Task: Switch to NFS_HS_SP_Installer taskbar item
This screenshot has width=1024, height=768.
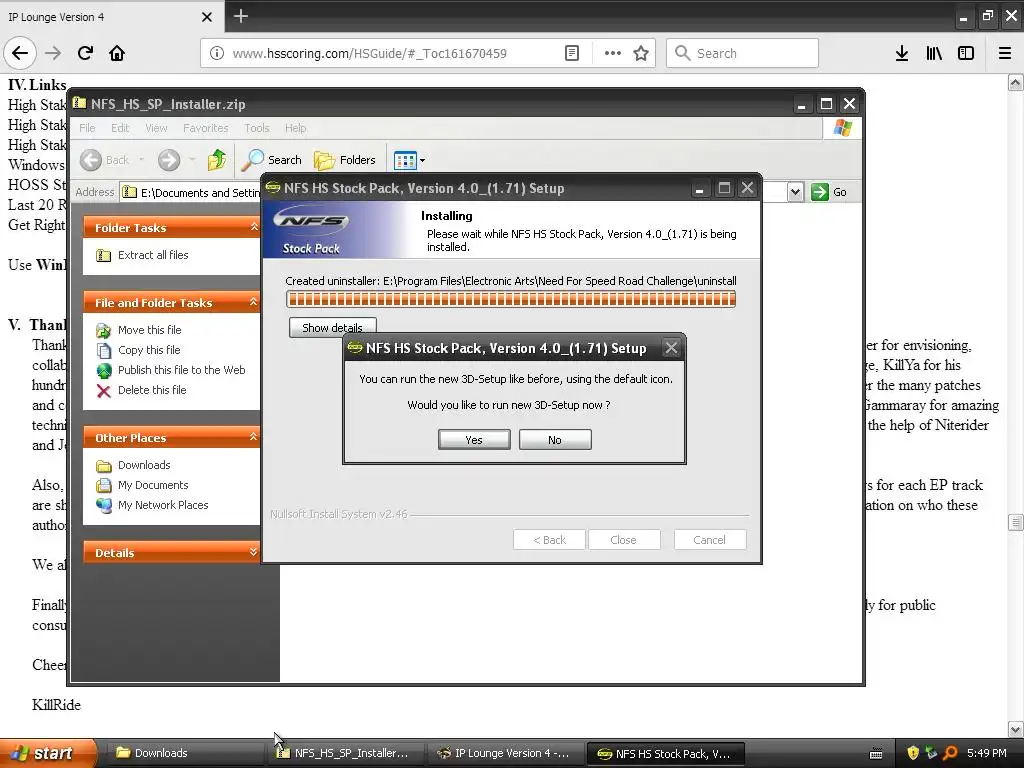Action: [345, 753]
